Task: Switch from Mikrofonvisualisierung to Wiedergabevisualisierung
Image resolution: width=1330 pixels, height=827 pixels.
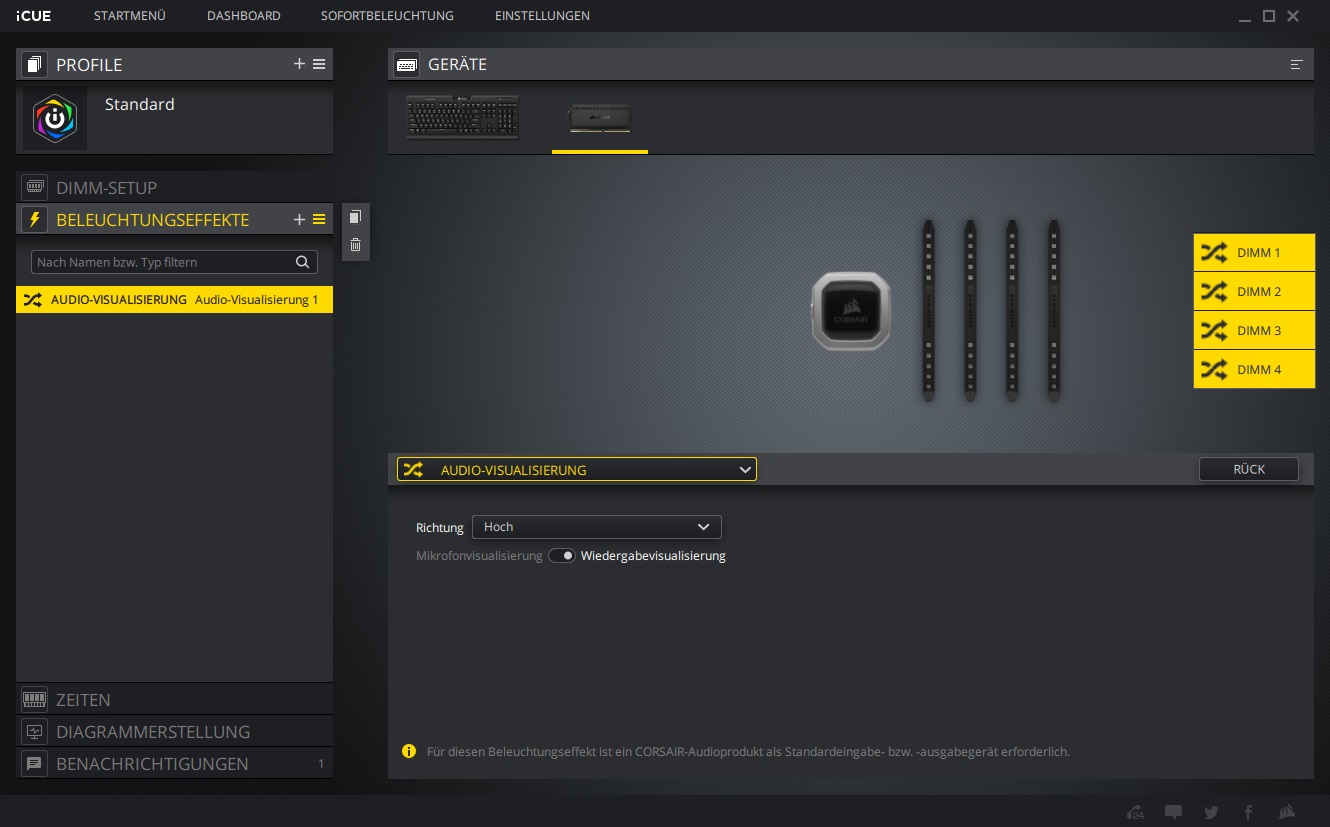Action: point(562,555)
